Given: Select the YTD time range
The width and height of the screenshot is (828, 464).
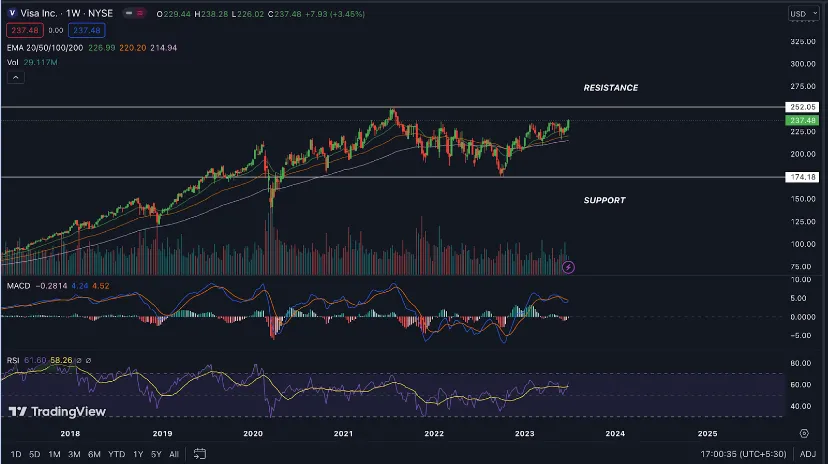Looking at the screenshot, I should (116, 454).
